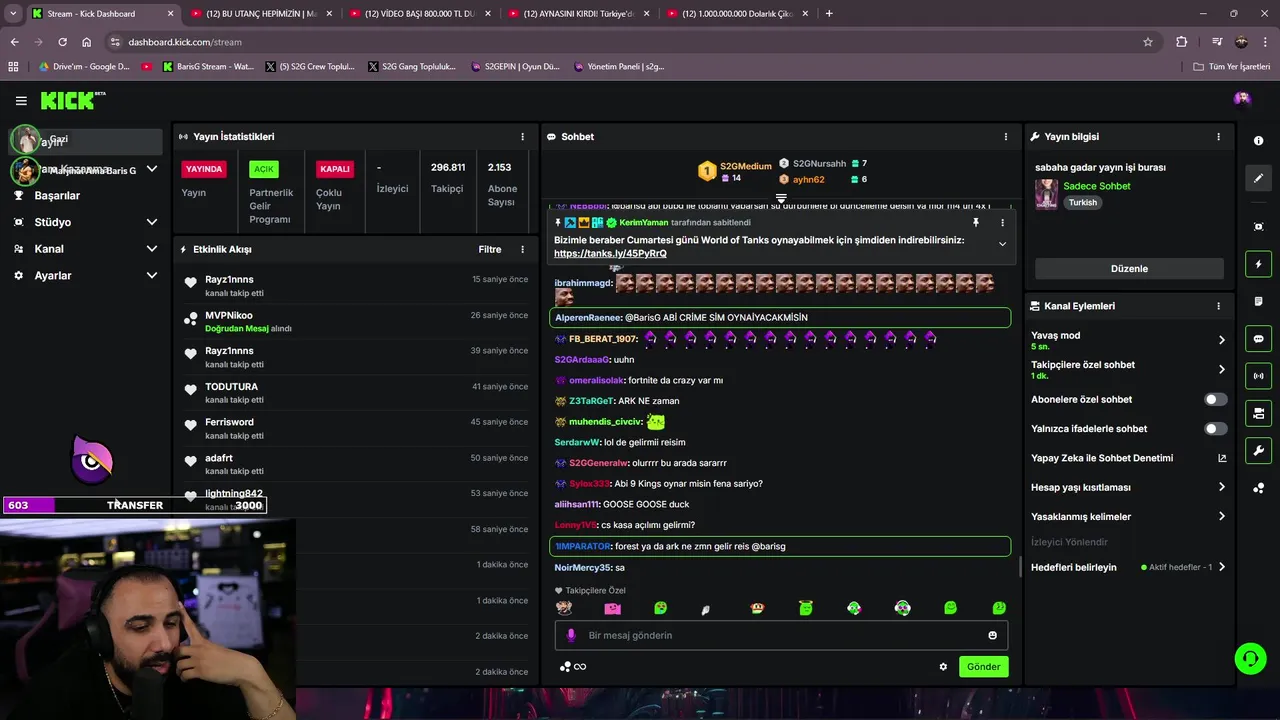This screenshot has width=1280, height=720.
Task: Click the browser address bar
Action: pos(630,42)
